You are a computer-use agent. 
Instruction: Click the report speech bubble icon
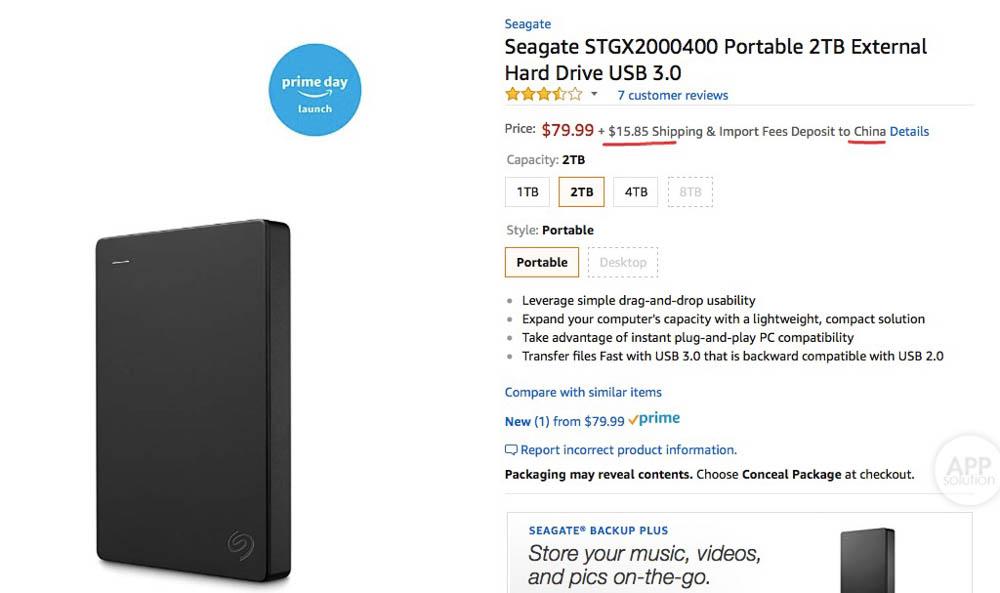click(x=511, y=450)
